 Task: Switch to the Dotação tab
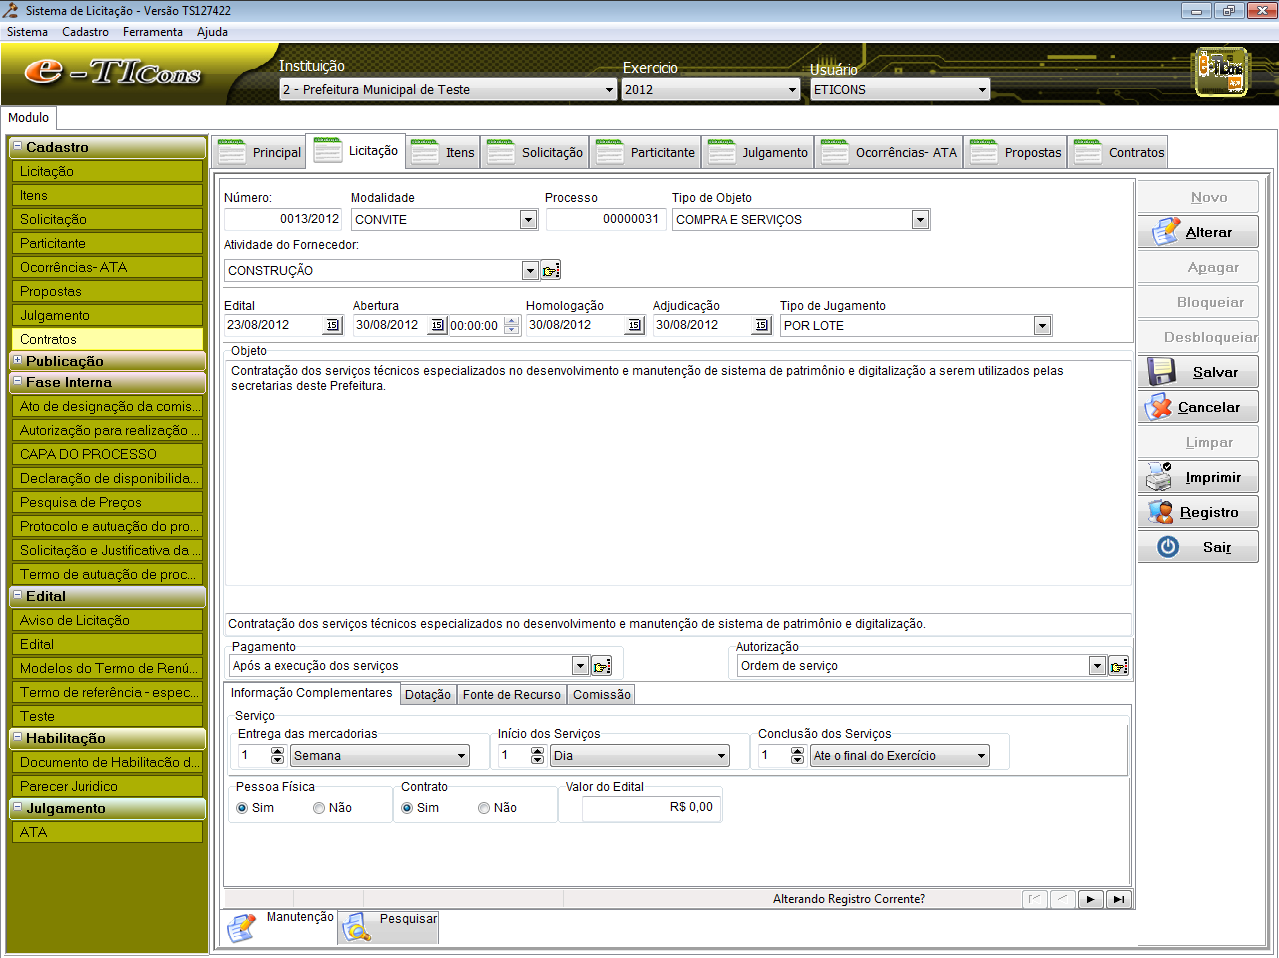pos(427,695)
